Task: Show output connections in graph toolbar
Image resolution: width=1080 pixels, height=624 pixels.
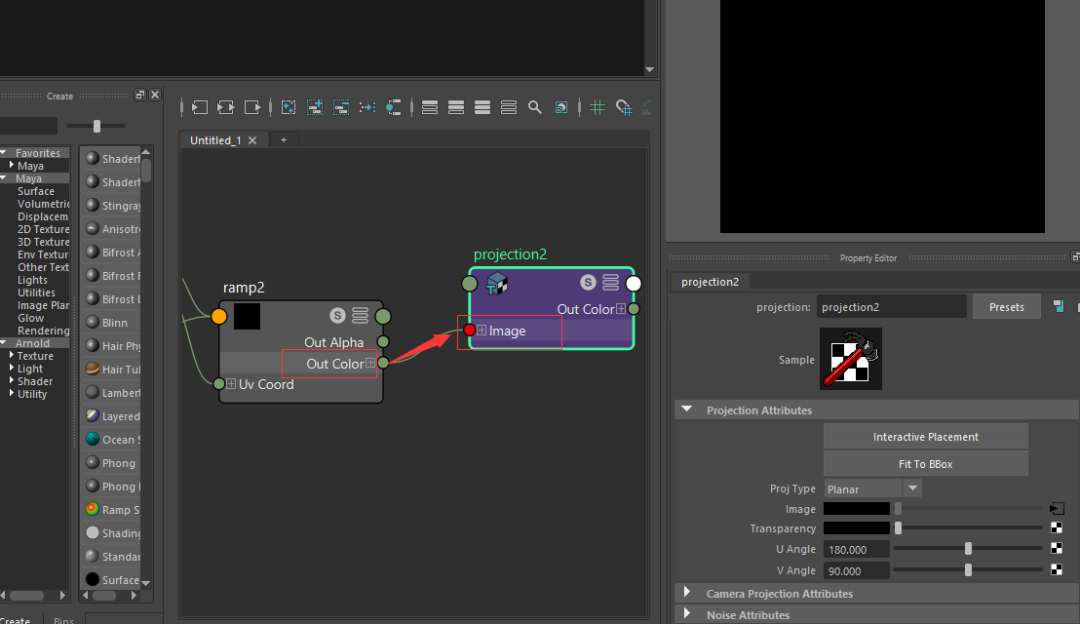Action: (x=252, y=107)
